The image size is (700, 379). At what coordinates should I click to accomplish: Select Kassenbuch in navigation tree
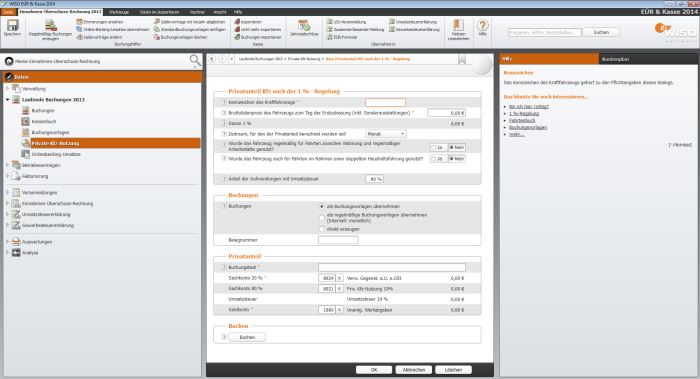pos(44,121)
